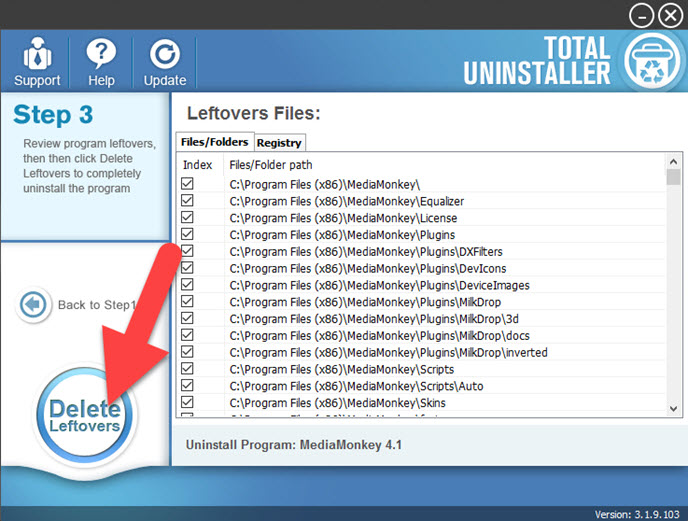This screenshot has height=521, width=688.
Task: Click the Uninstall Program: MediaMonkey 4.1 text
Action: [x=294, y=445]
